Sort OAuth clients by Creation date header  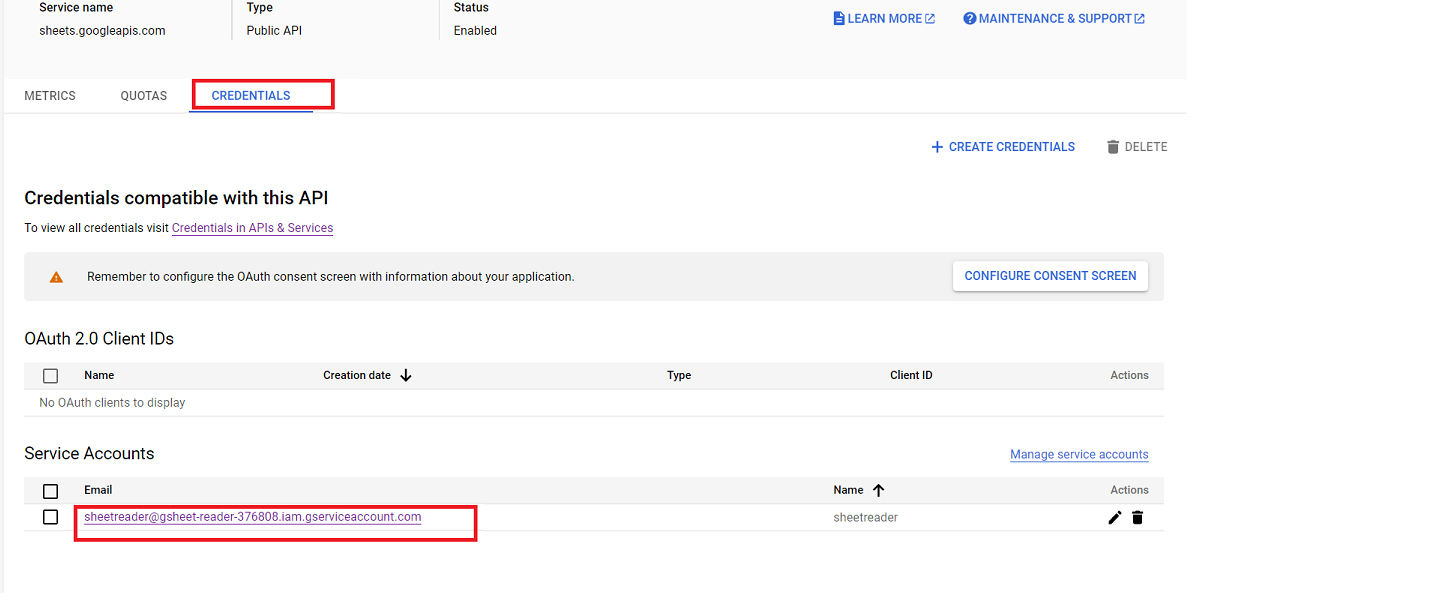coord(357,376)
